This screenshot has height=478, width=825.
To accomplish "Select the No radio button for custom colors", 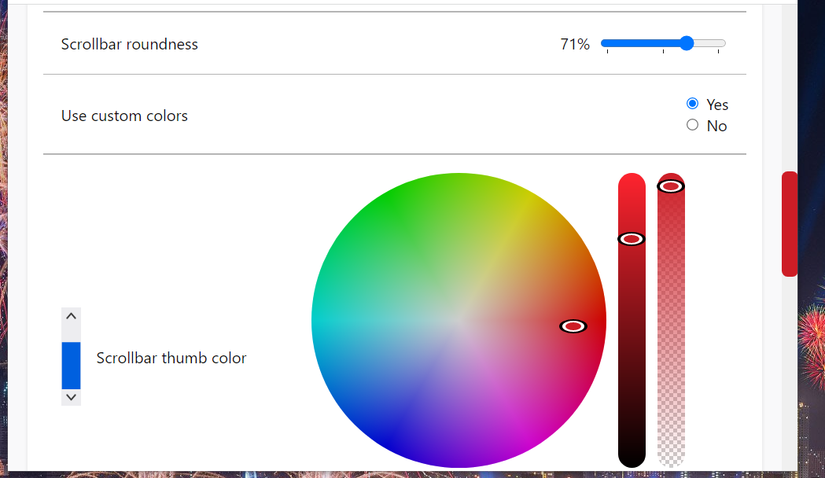I will (692, 125).
